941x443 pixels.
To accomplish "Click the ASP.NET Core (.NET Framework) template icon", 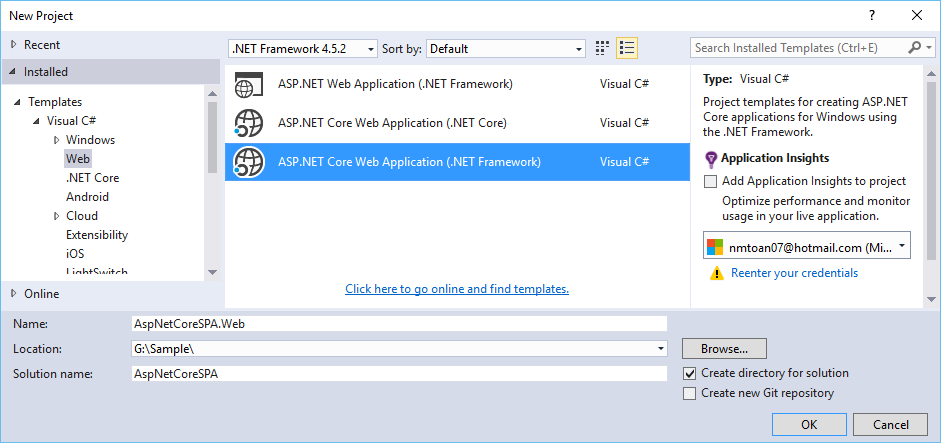I will tap(248, 162).
